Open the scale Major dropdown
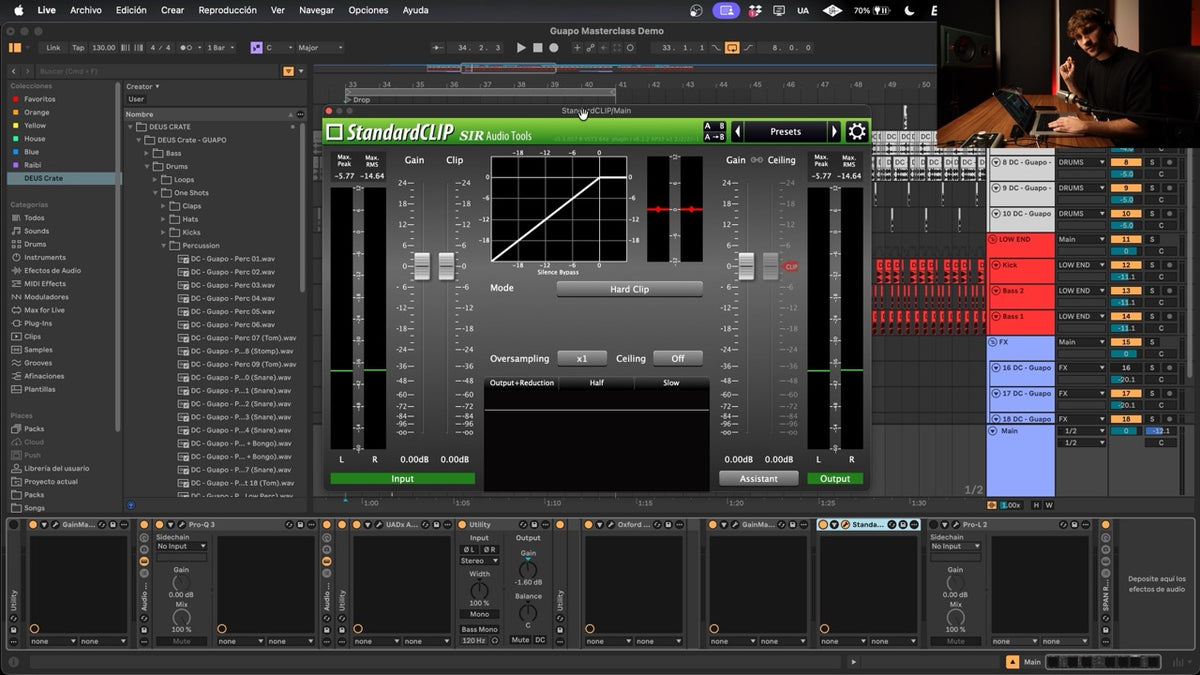The width and height of the screenshot is (1200, 675). pos(319,48)
